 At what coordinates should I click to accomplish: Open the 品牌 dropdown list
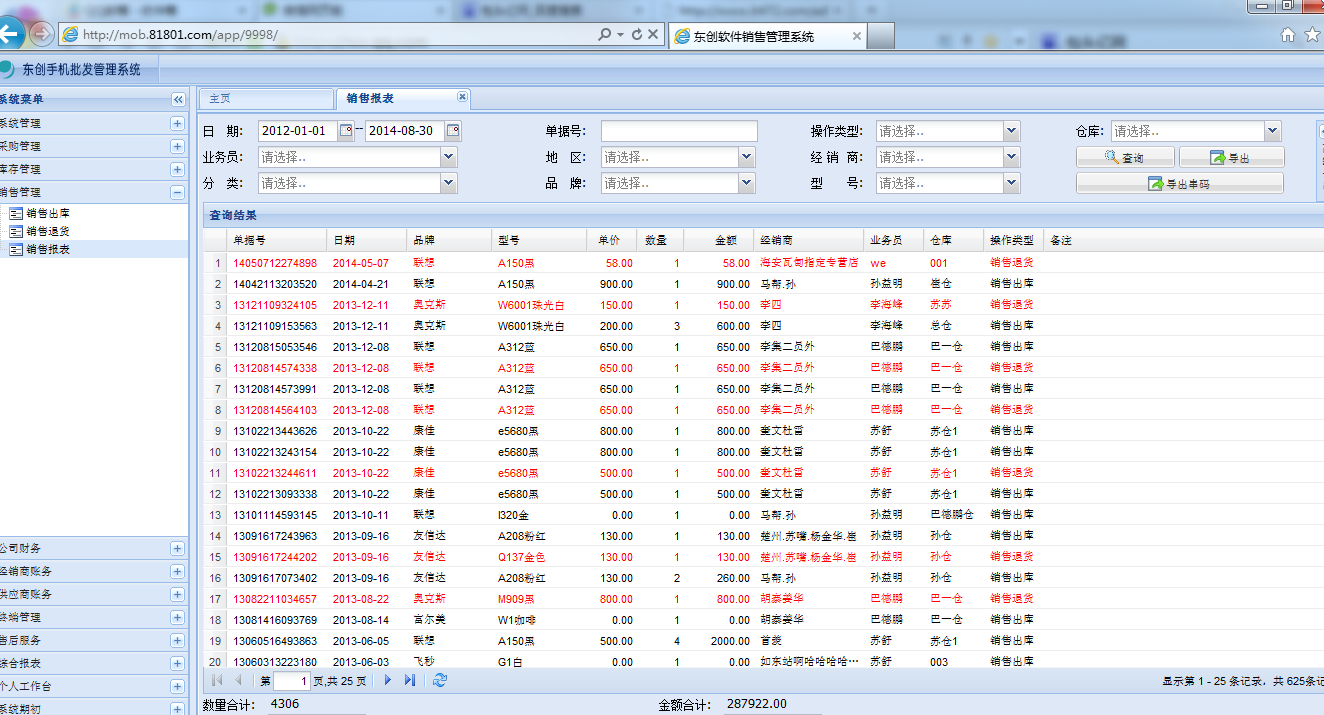click(x=746, y=183)
